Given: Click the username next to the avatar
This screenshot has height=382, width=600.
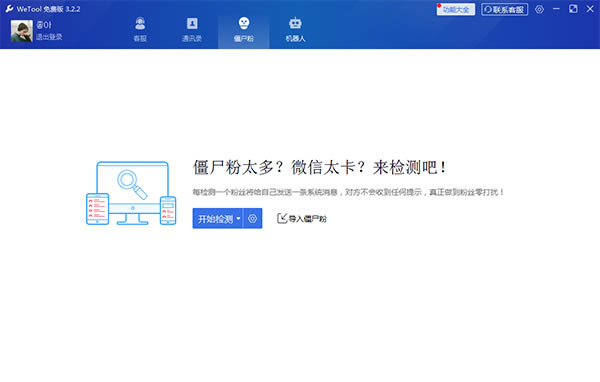Looking at the screenshot, I should pos(44,25).
